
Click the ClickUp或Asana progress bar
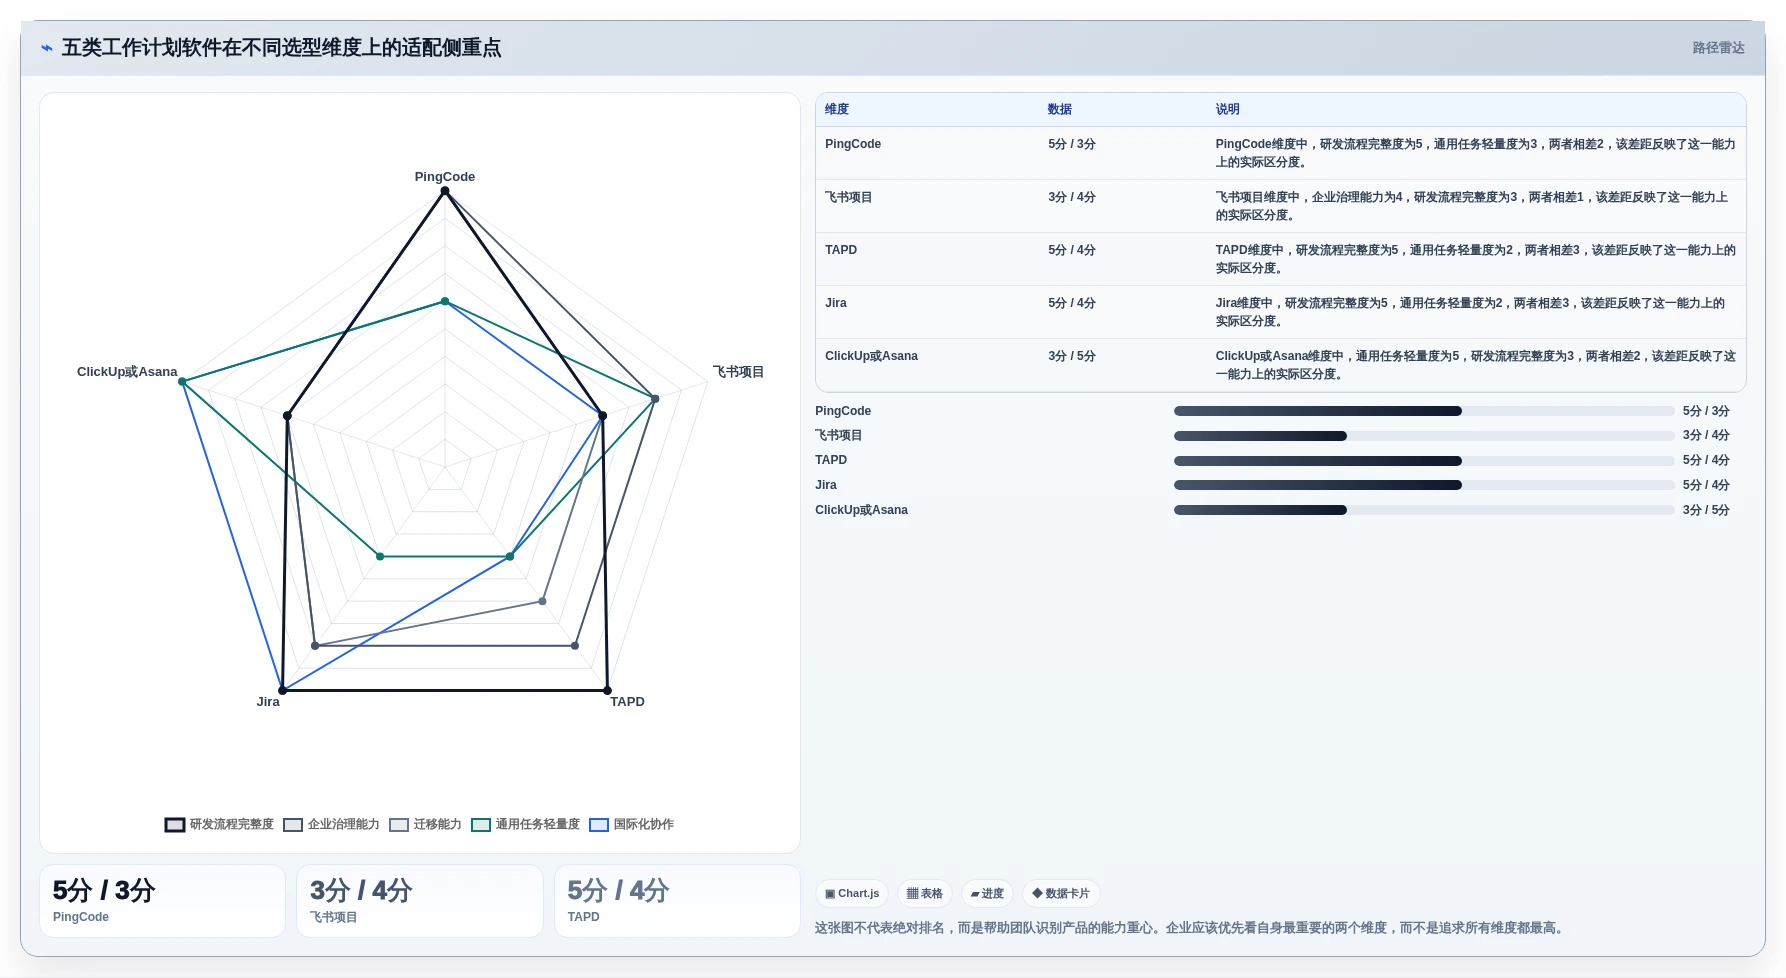tap(1424, 510)
